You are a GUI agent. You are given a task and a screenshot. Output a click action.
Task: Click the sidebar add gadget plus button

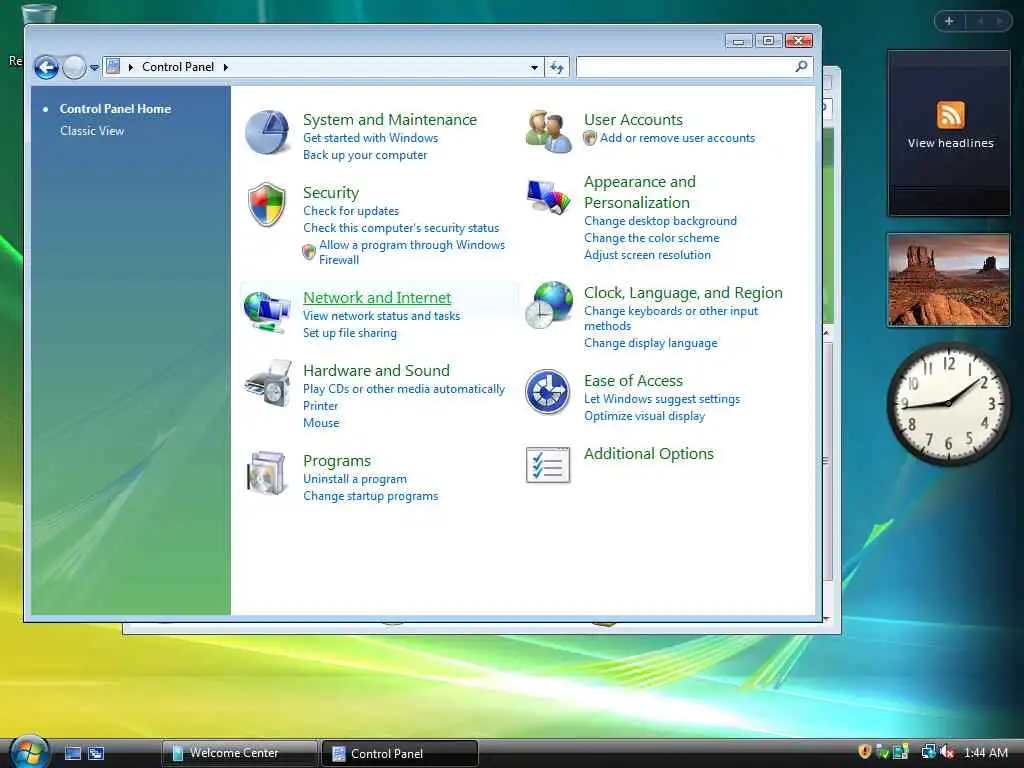949,21
